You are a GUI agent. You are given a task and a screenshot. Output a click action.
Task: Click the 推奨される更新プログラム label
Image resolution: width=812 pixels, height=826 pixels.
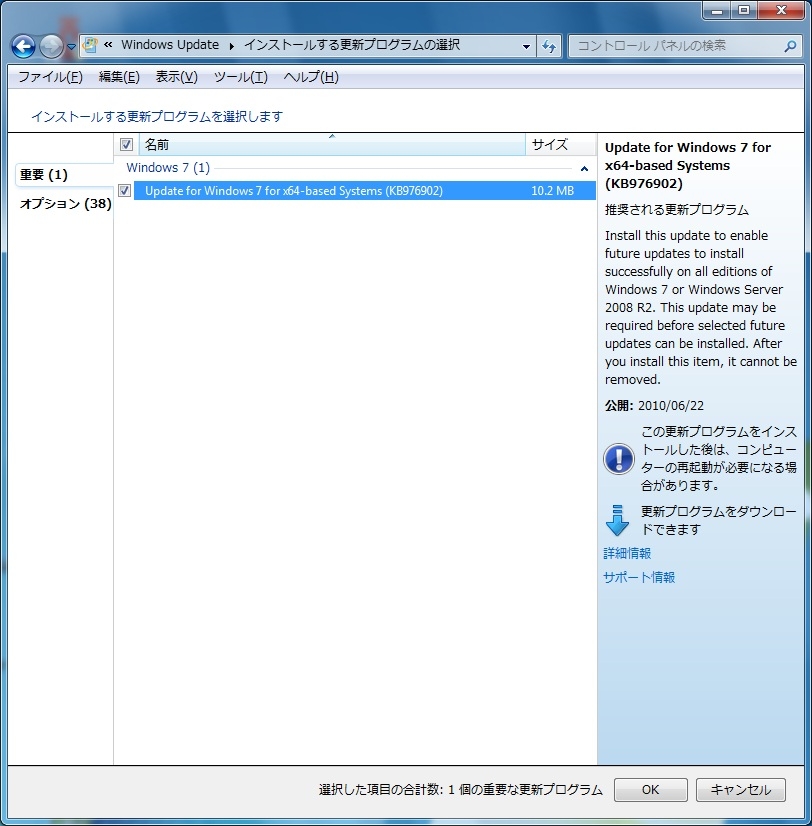(x=677, y=210)
